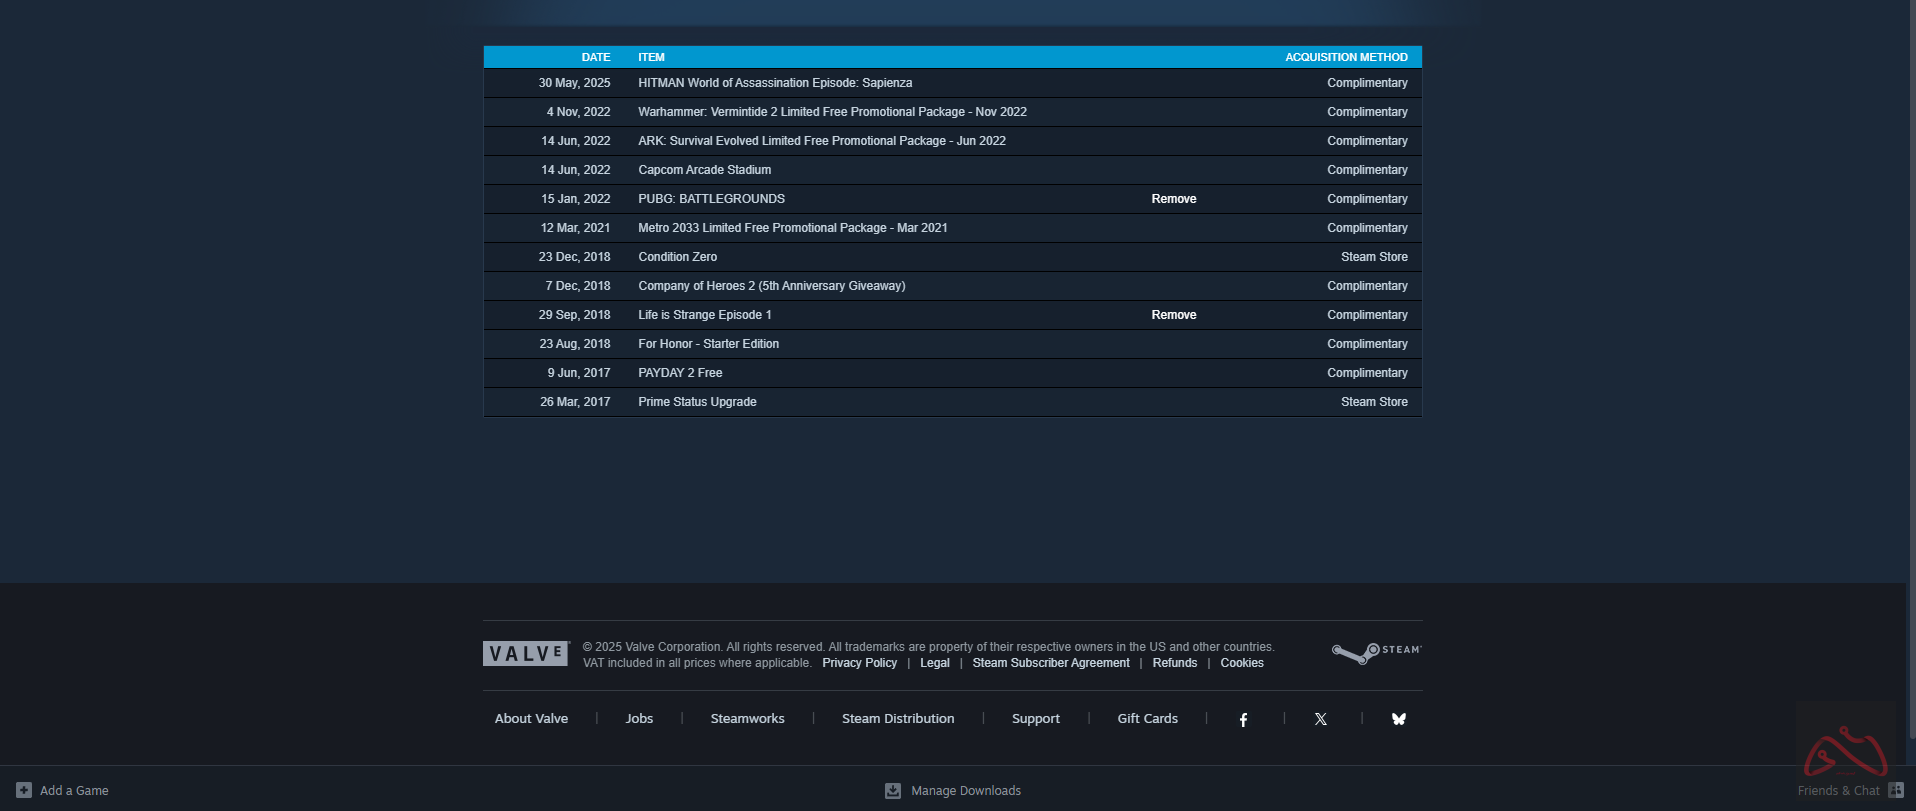Remove PUBG: BATTLEGROUNDS license
Viewport: 1916px width, 811px height.
(x=1173, y=199)
